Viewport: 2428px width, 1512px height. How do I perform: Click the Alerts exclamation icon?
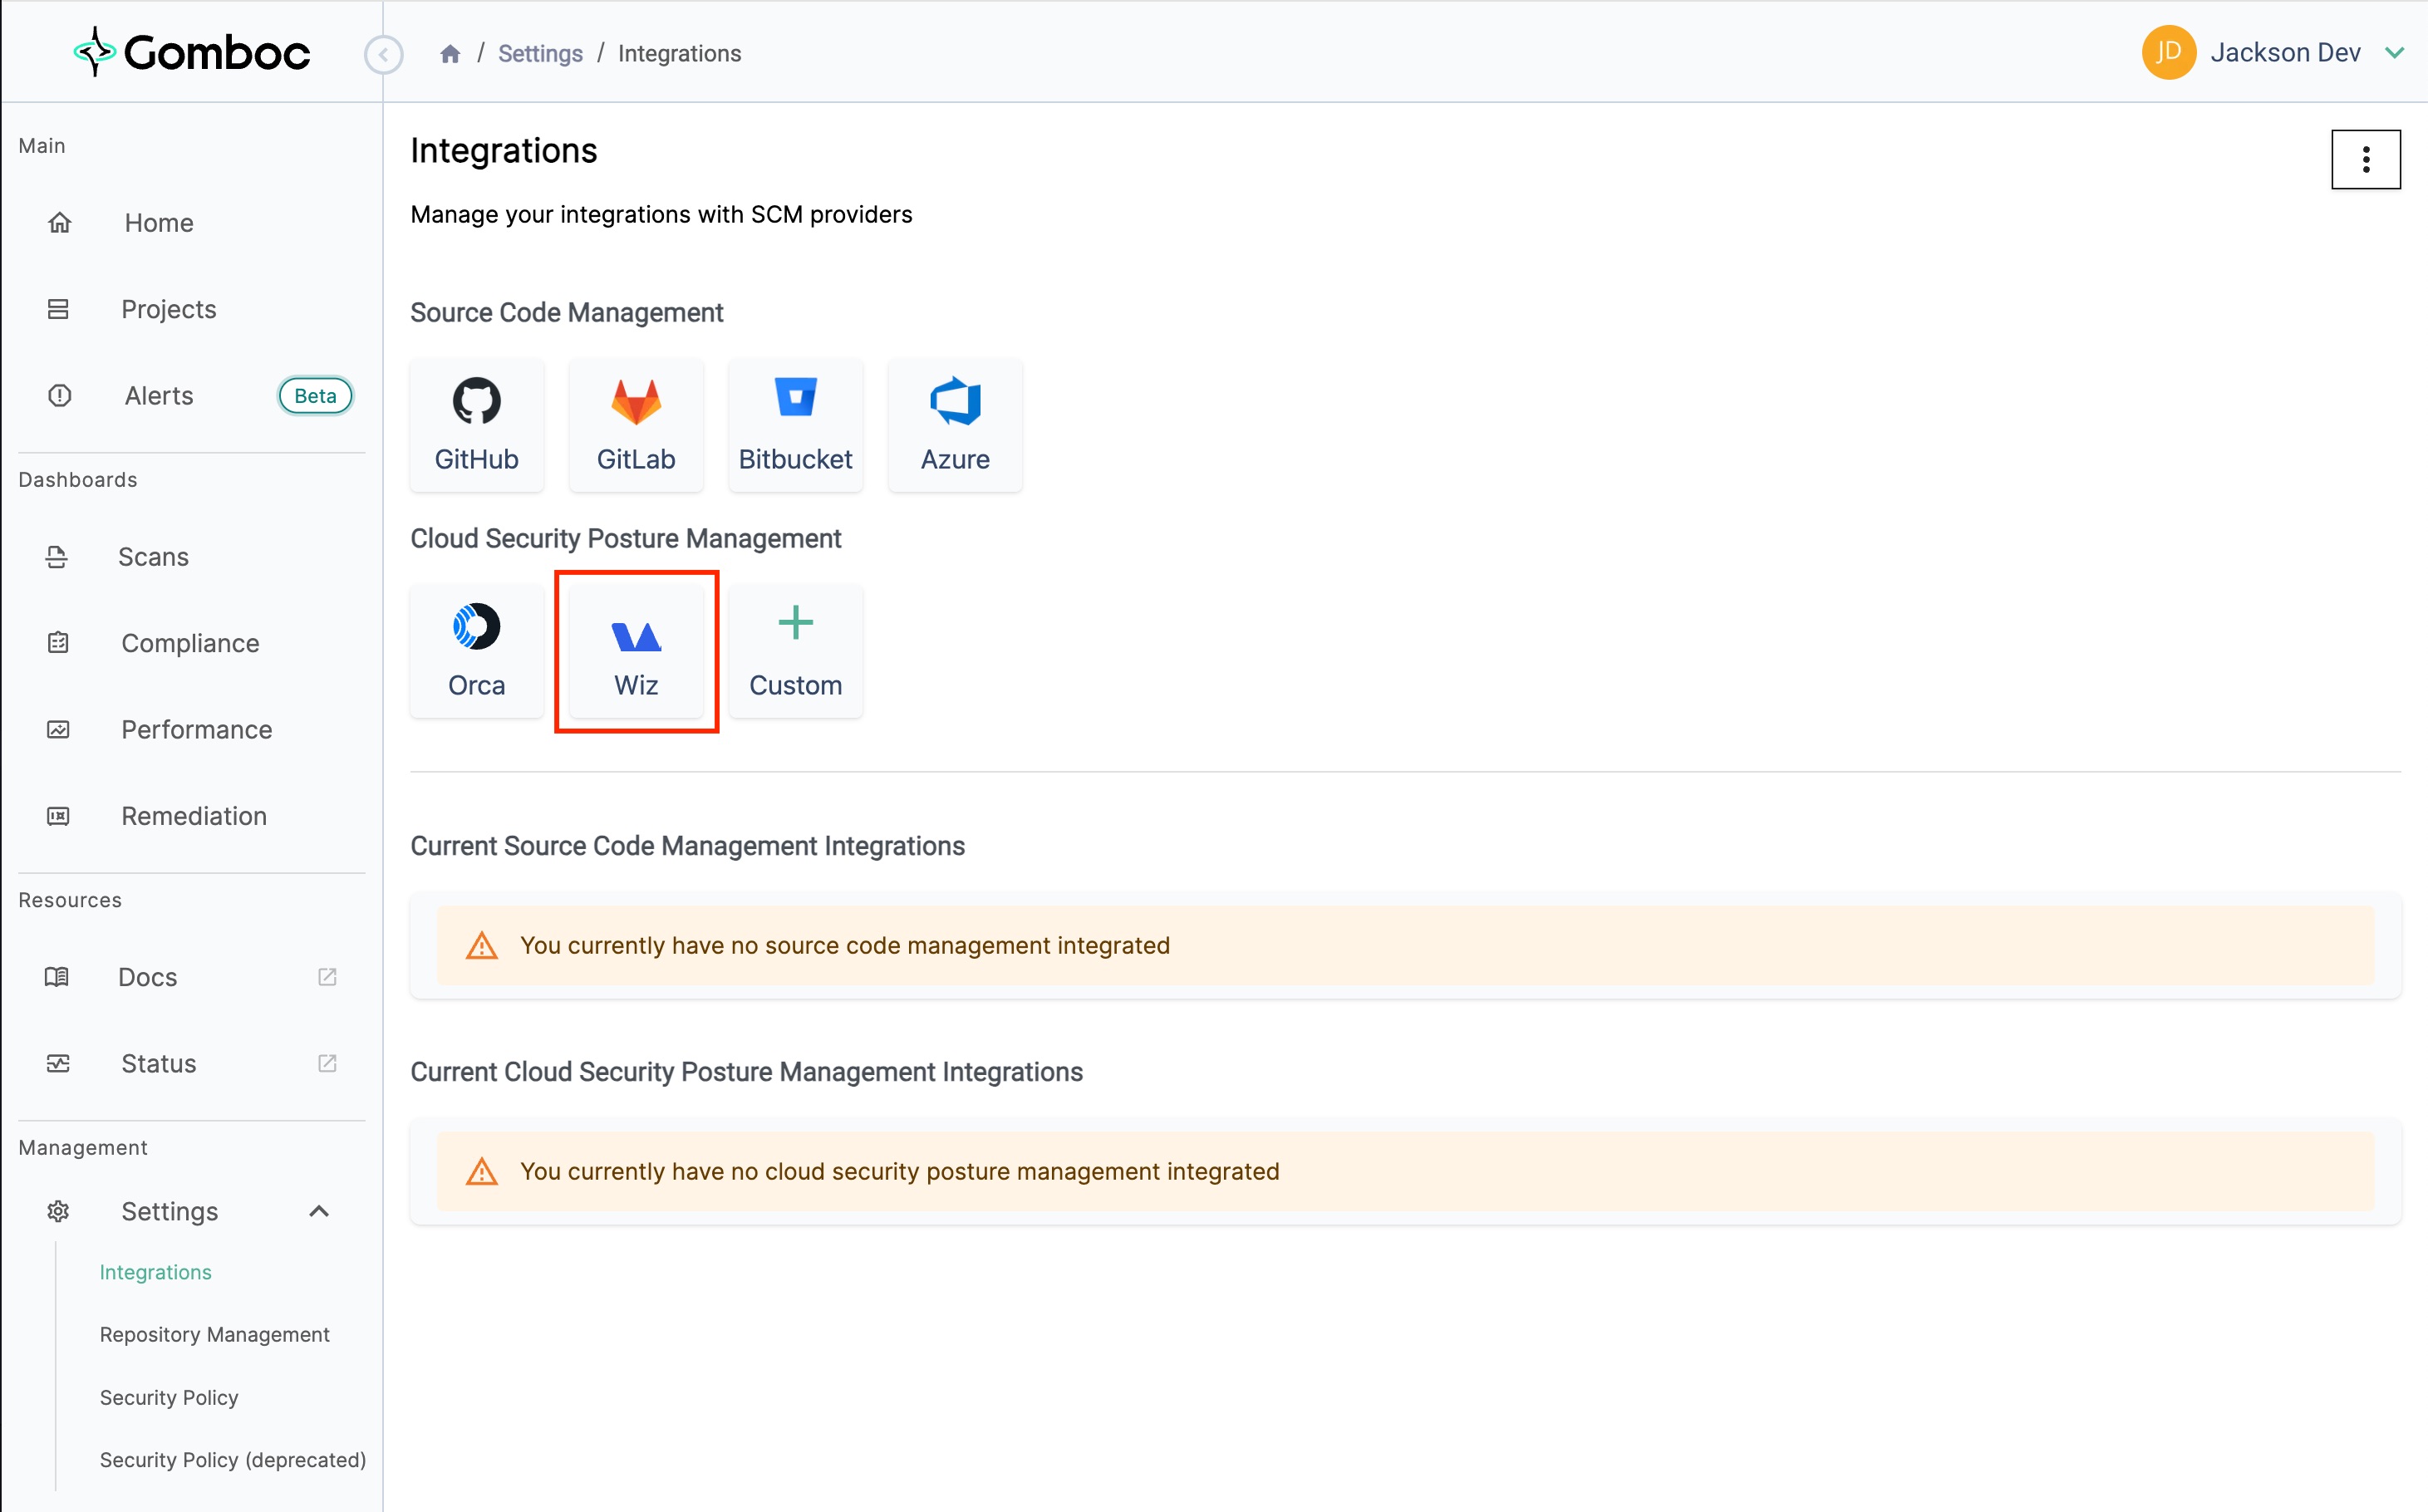(x=59, y=395)
